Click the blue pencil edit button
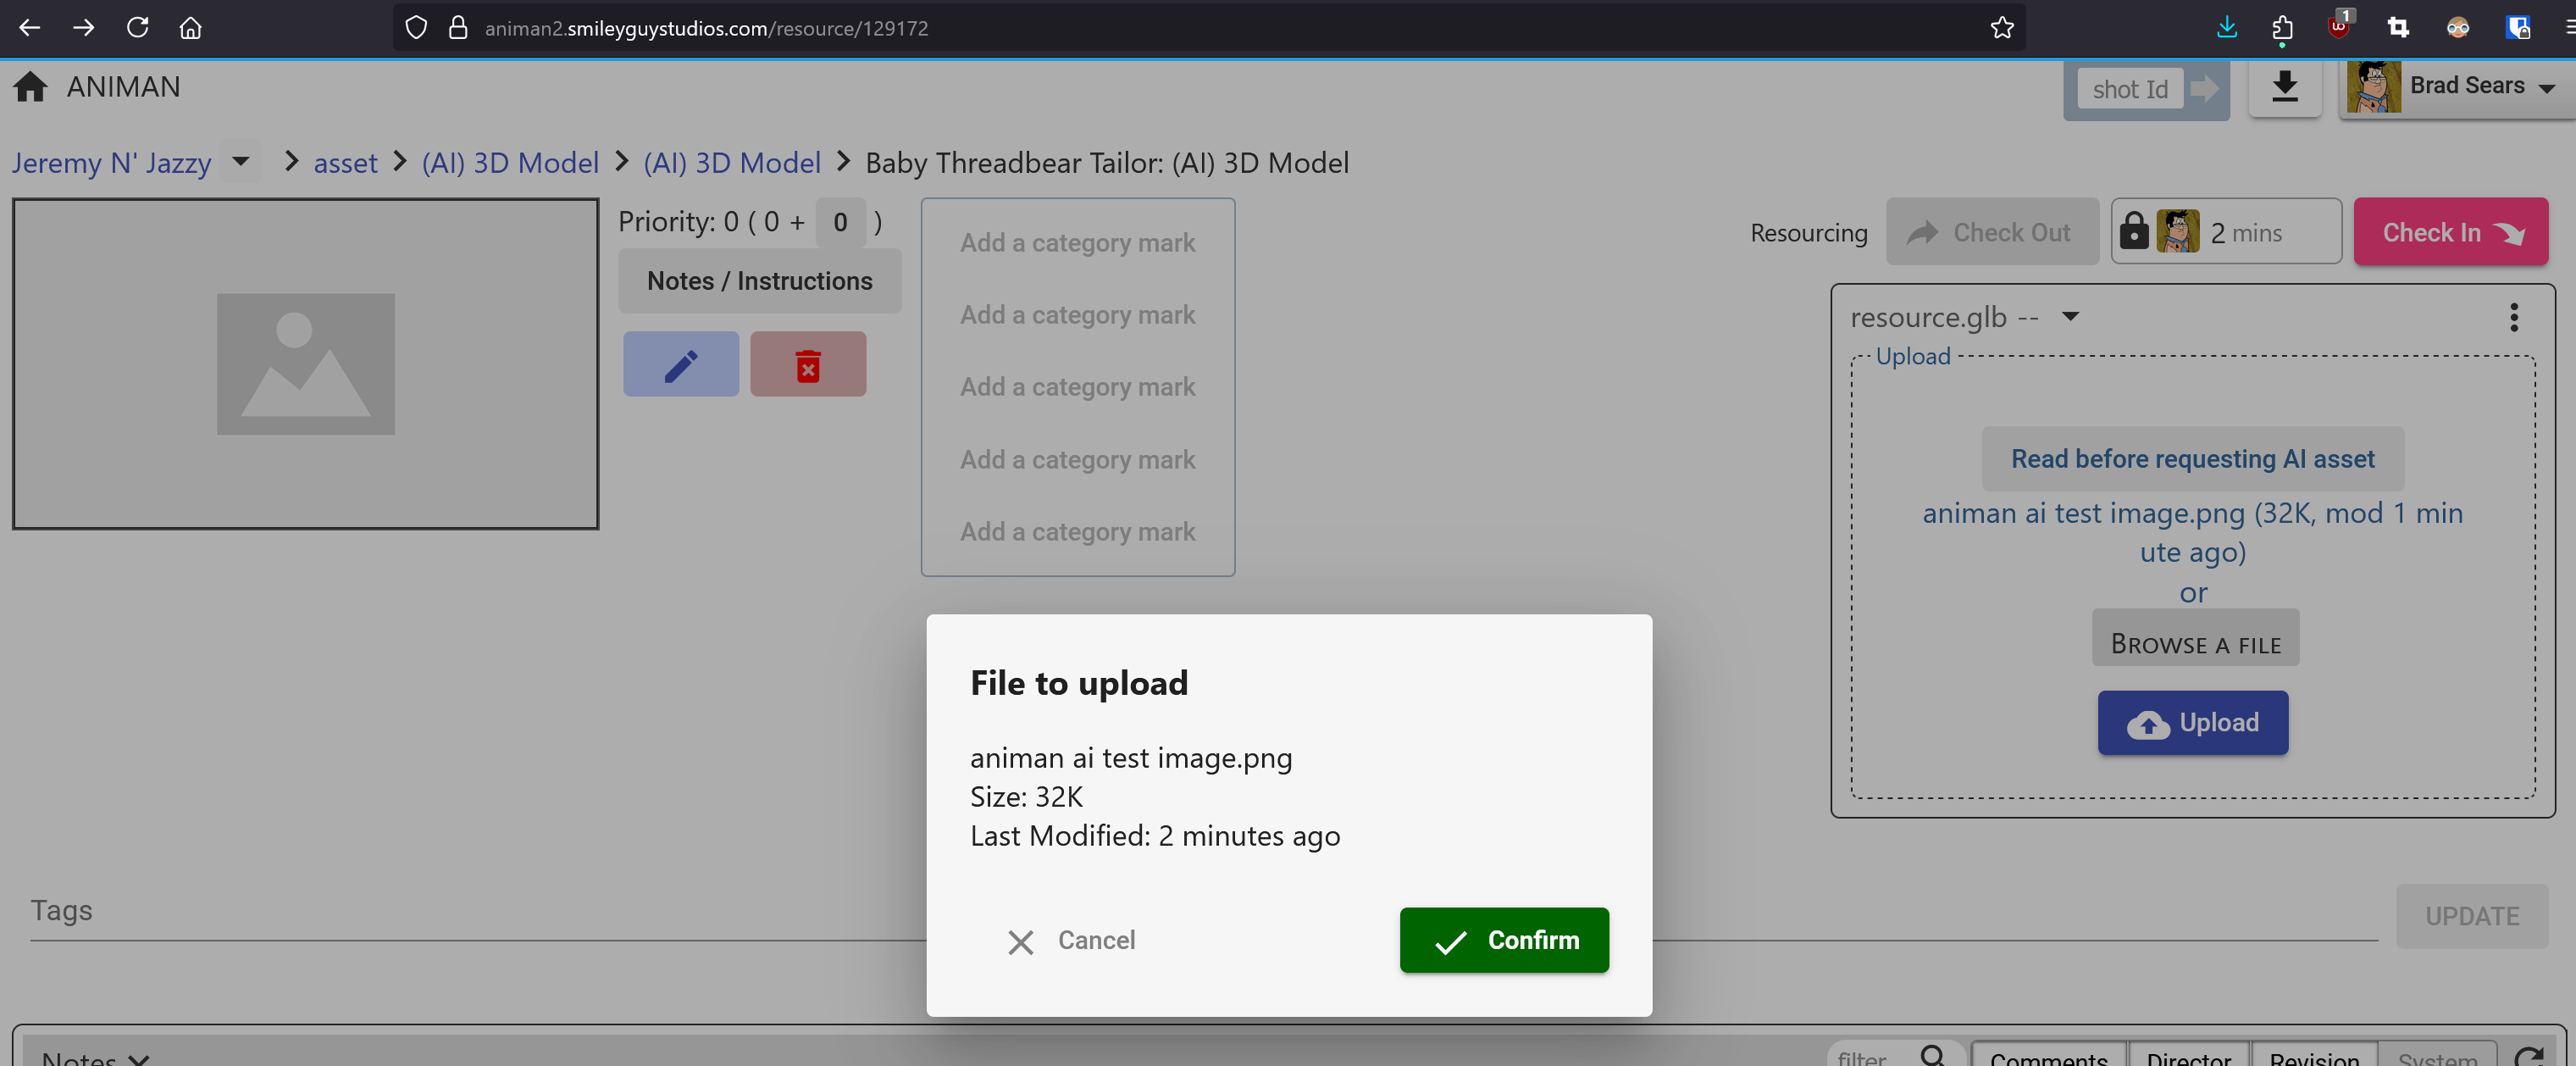Viewport: 2576px width, 1066px height. tap(680, 365)
